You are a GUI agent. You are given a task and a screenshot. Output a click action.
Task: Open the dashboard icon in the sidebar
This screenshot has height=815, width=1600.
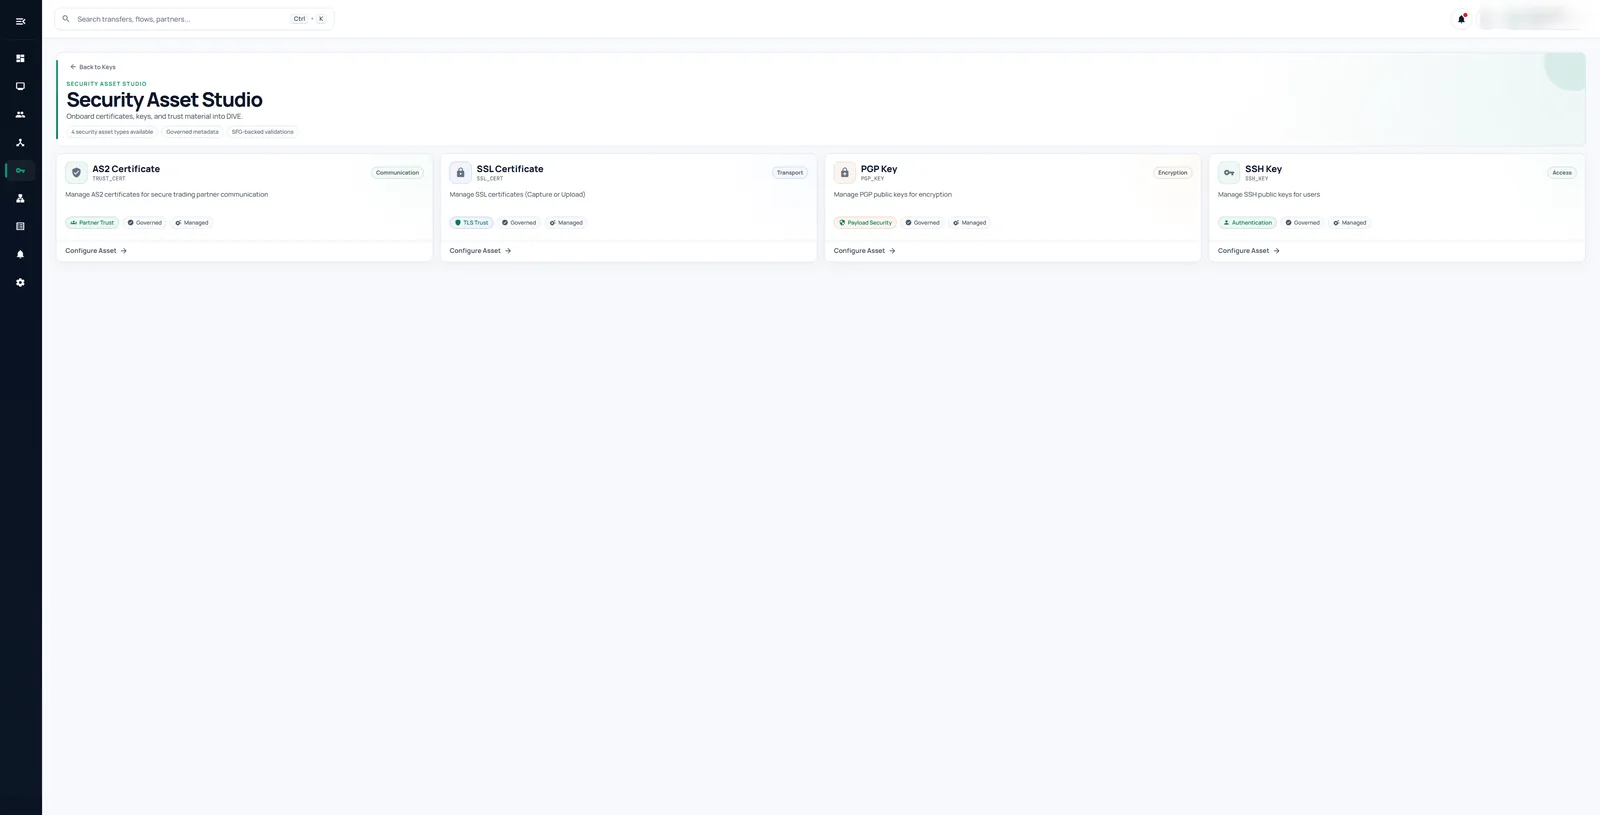point(20,58)
